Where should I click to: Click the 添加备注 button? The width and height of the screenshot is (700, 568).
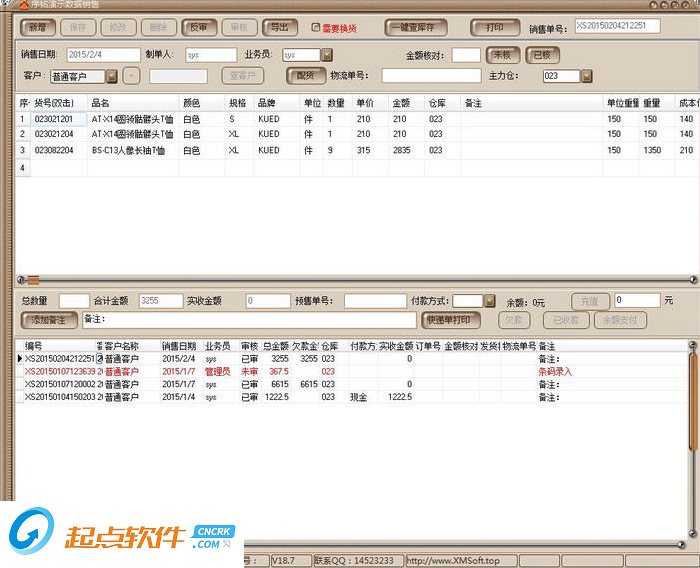(x=49, y=320)
